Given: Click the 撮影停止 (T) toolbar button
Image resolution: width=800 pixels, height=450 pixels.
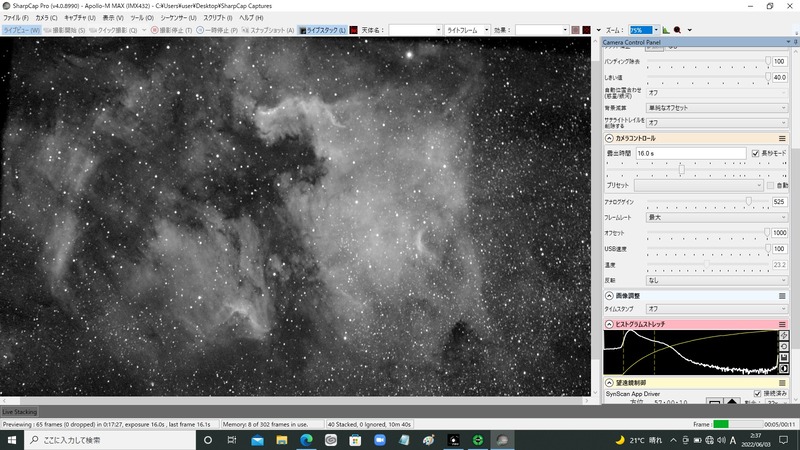Looking at the screenshot, I should (171, 30).
